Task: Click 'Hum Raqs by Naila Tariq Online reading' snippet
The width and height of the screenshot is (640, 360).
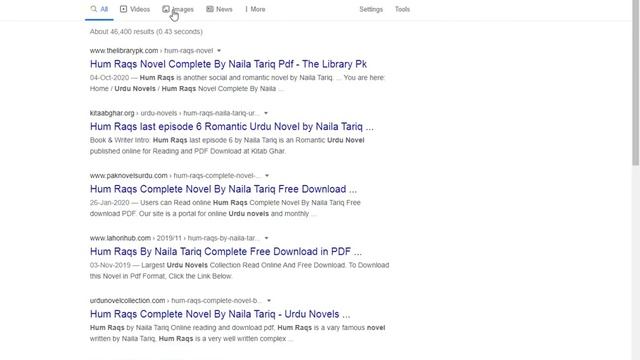Action: pos(238,333)
